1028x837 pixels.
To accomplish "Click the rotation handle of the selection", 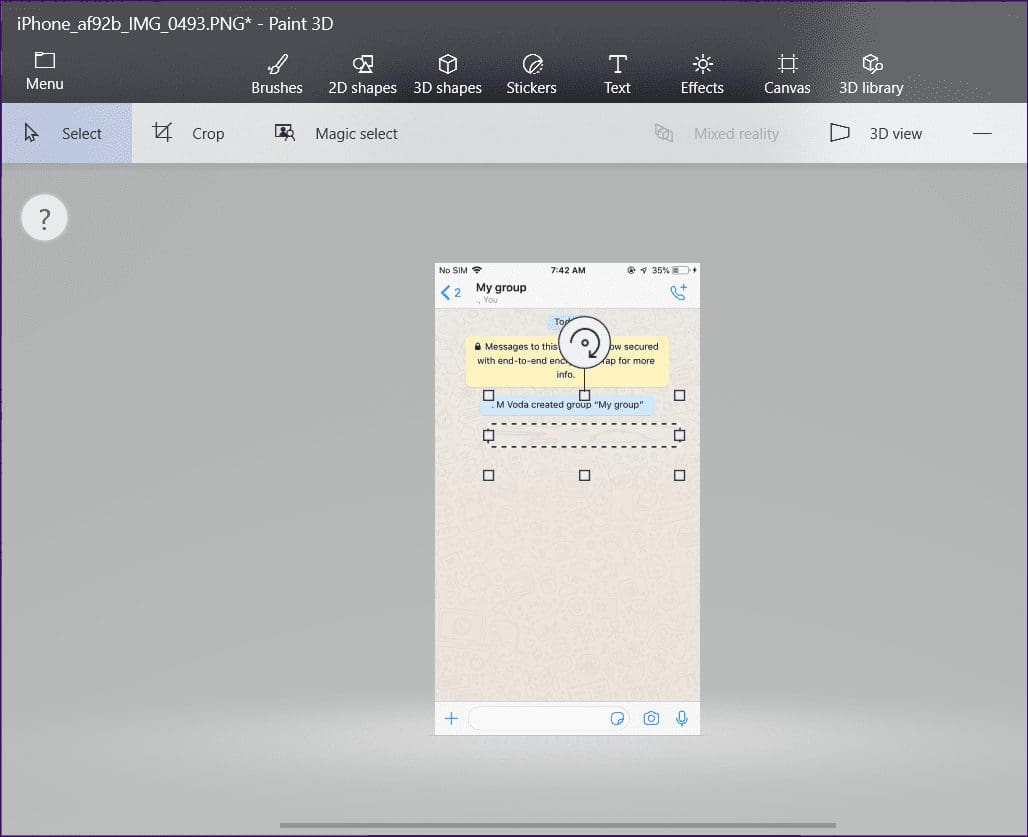I will (x=584, y=343).
